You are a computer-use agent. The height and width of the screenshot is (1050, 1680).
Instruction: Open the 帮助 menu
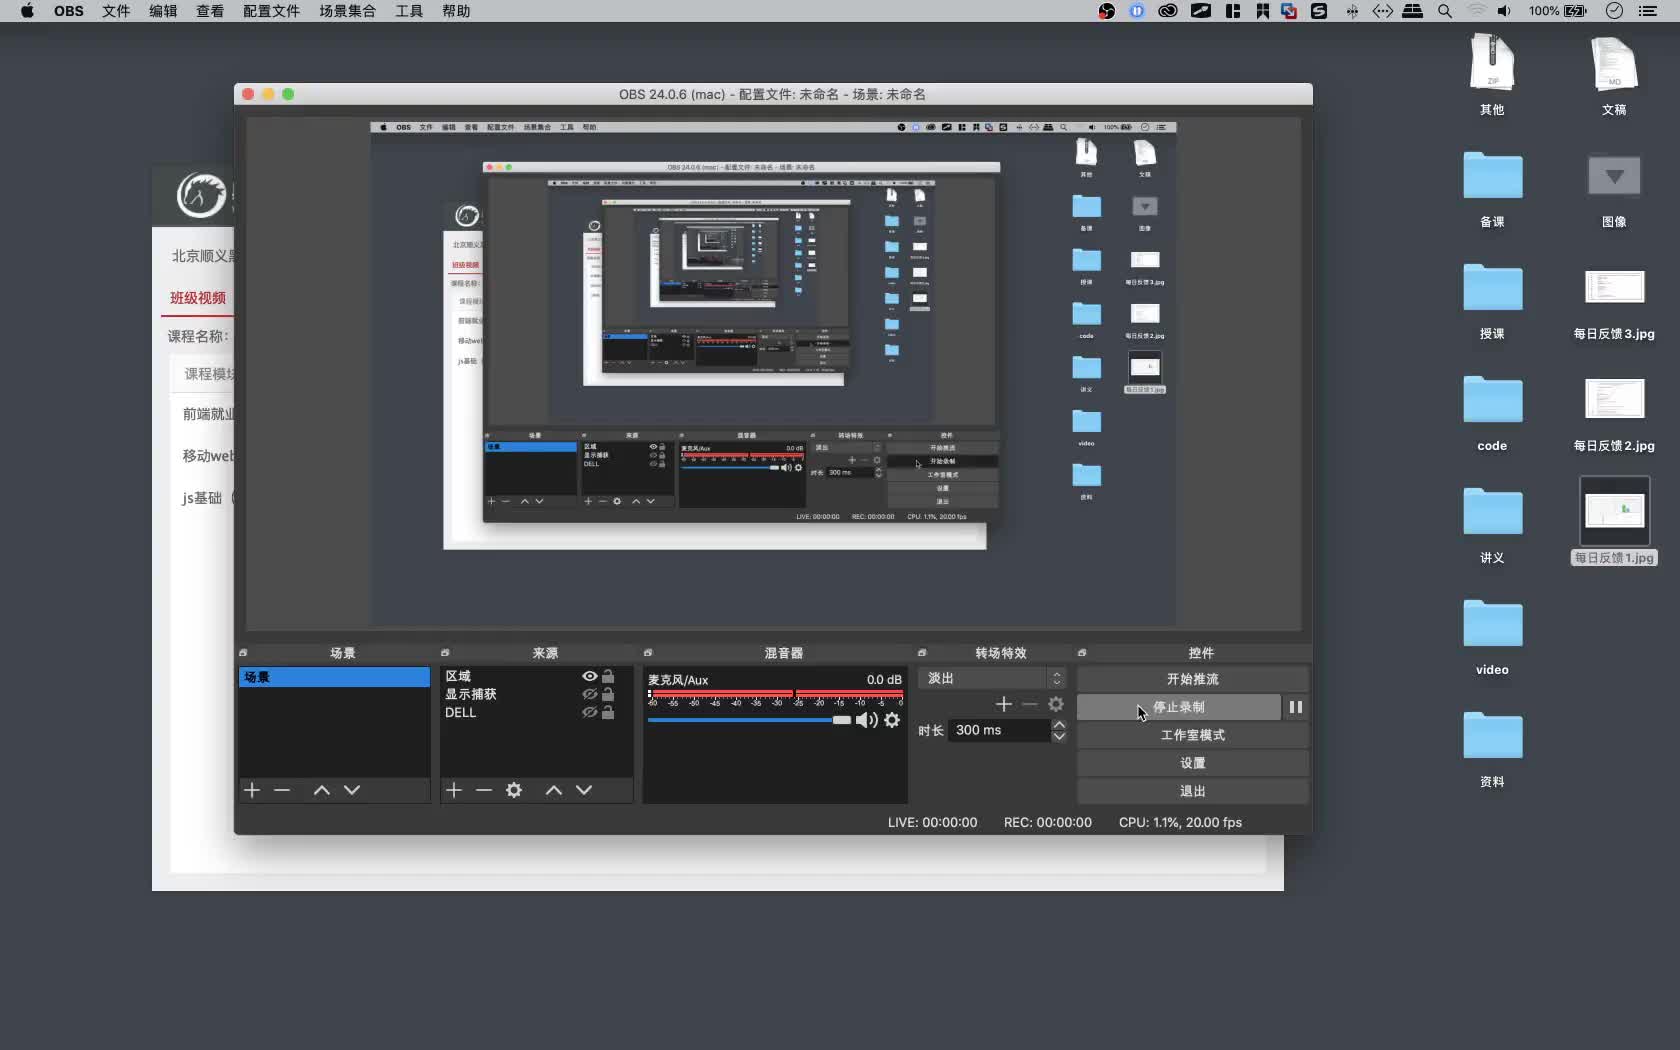[x=456, y=11]
